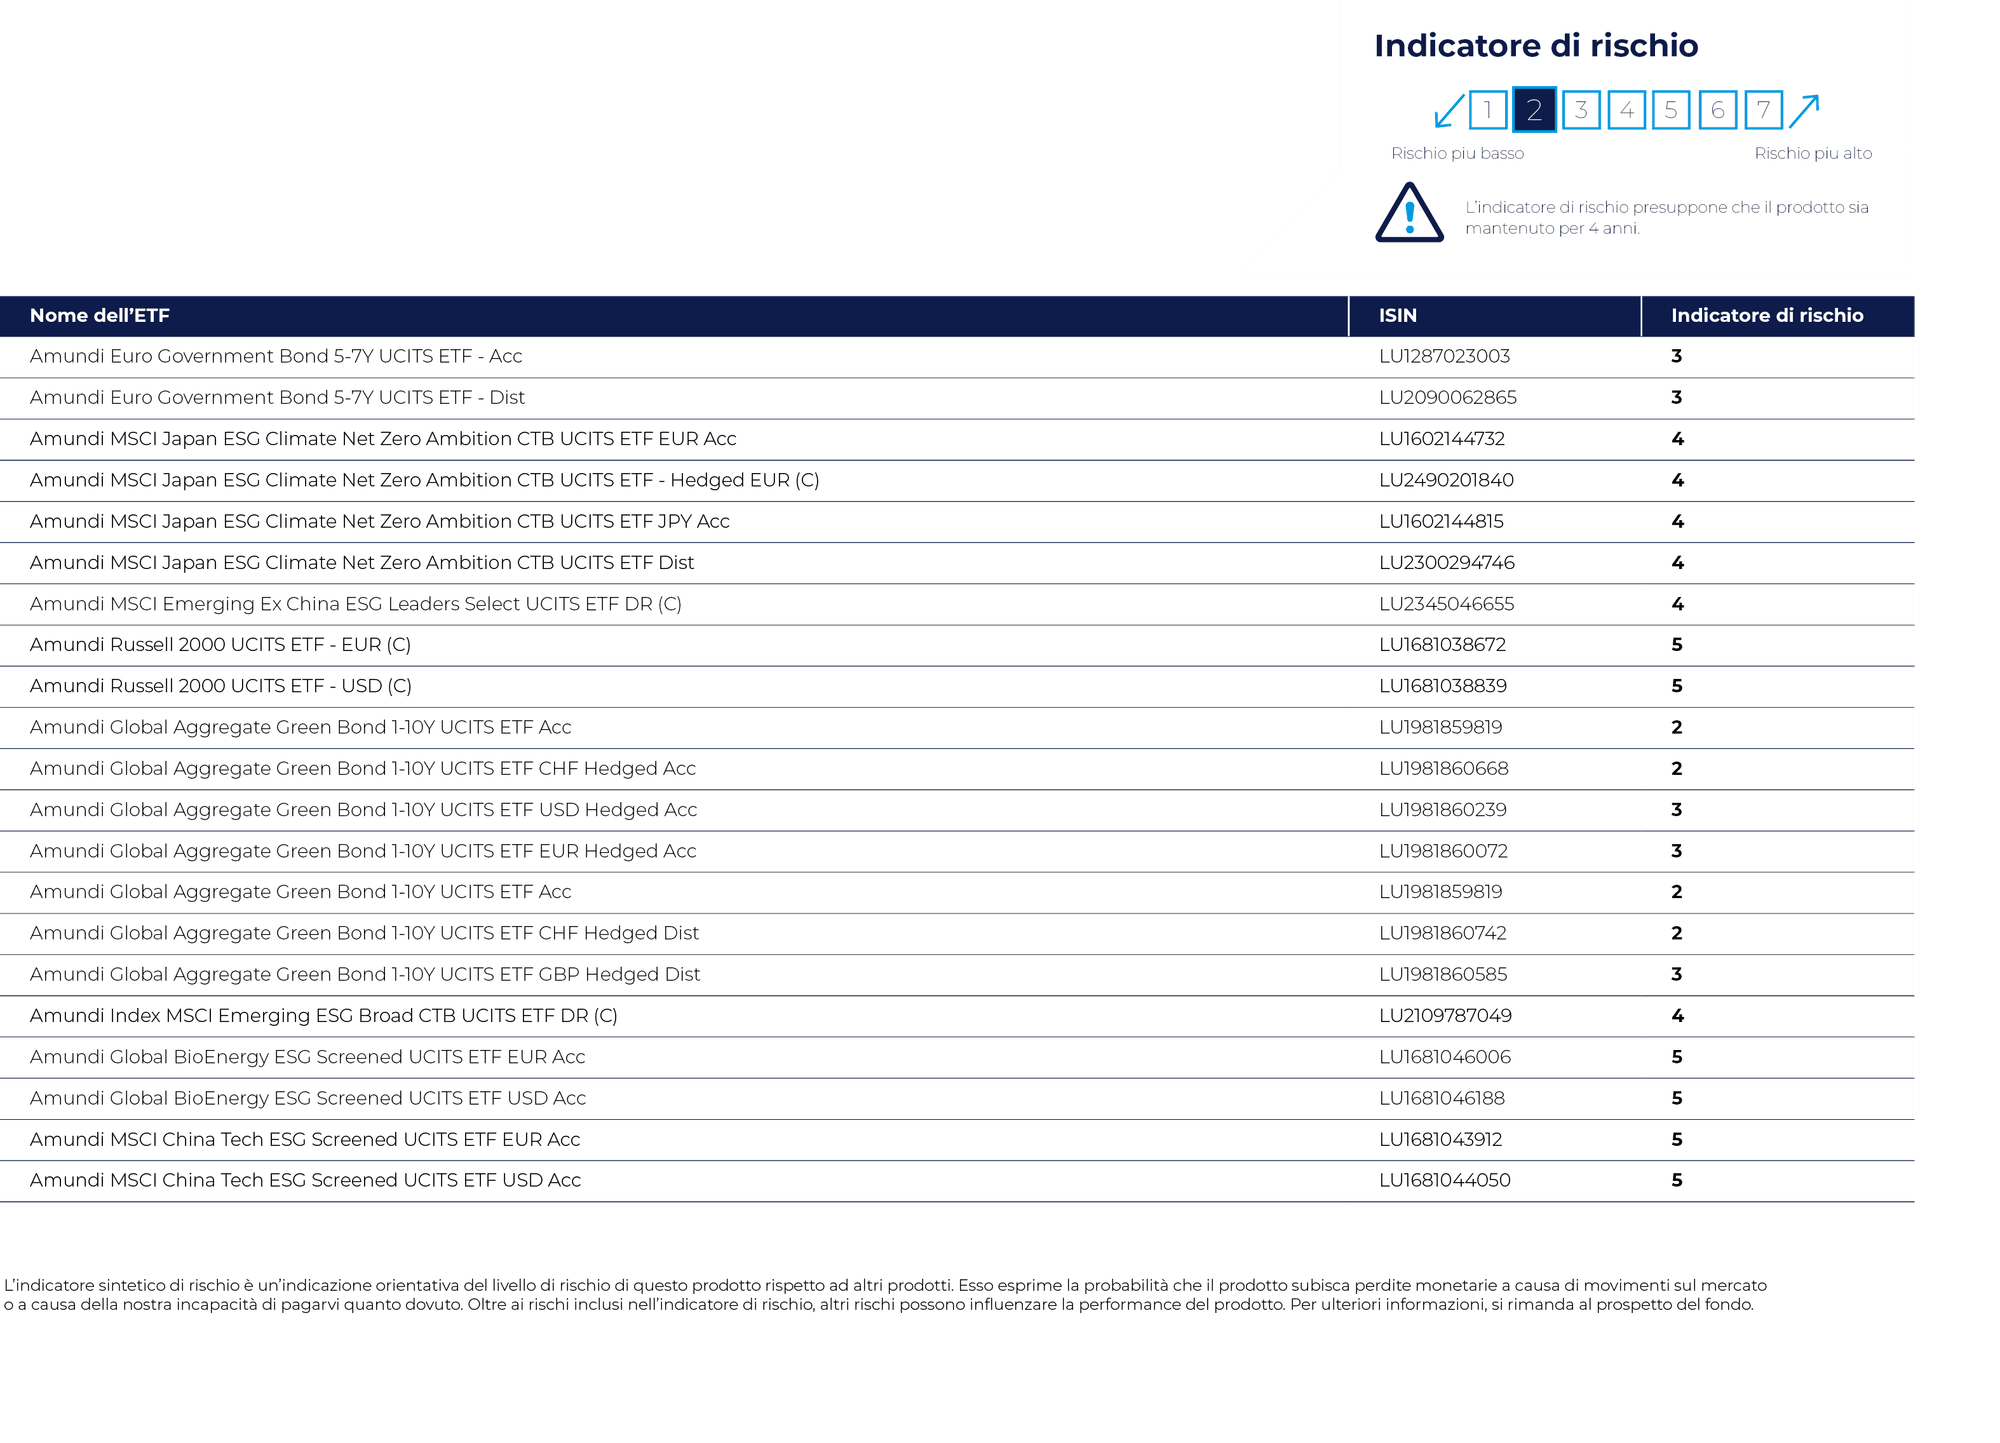The image size is (2000, 1443).
Task: Click ISIN LU2090062865
Action: [1447, 397]
